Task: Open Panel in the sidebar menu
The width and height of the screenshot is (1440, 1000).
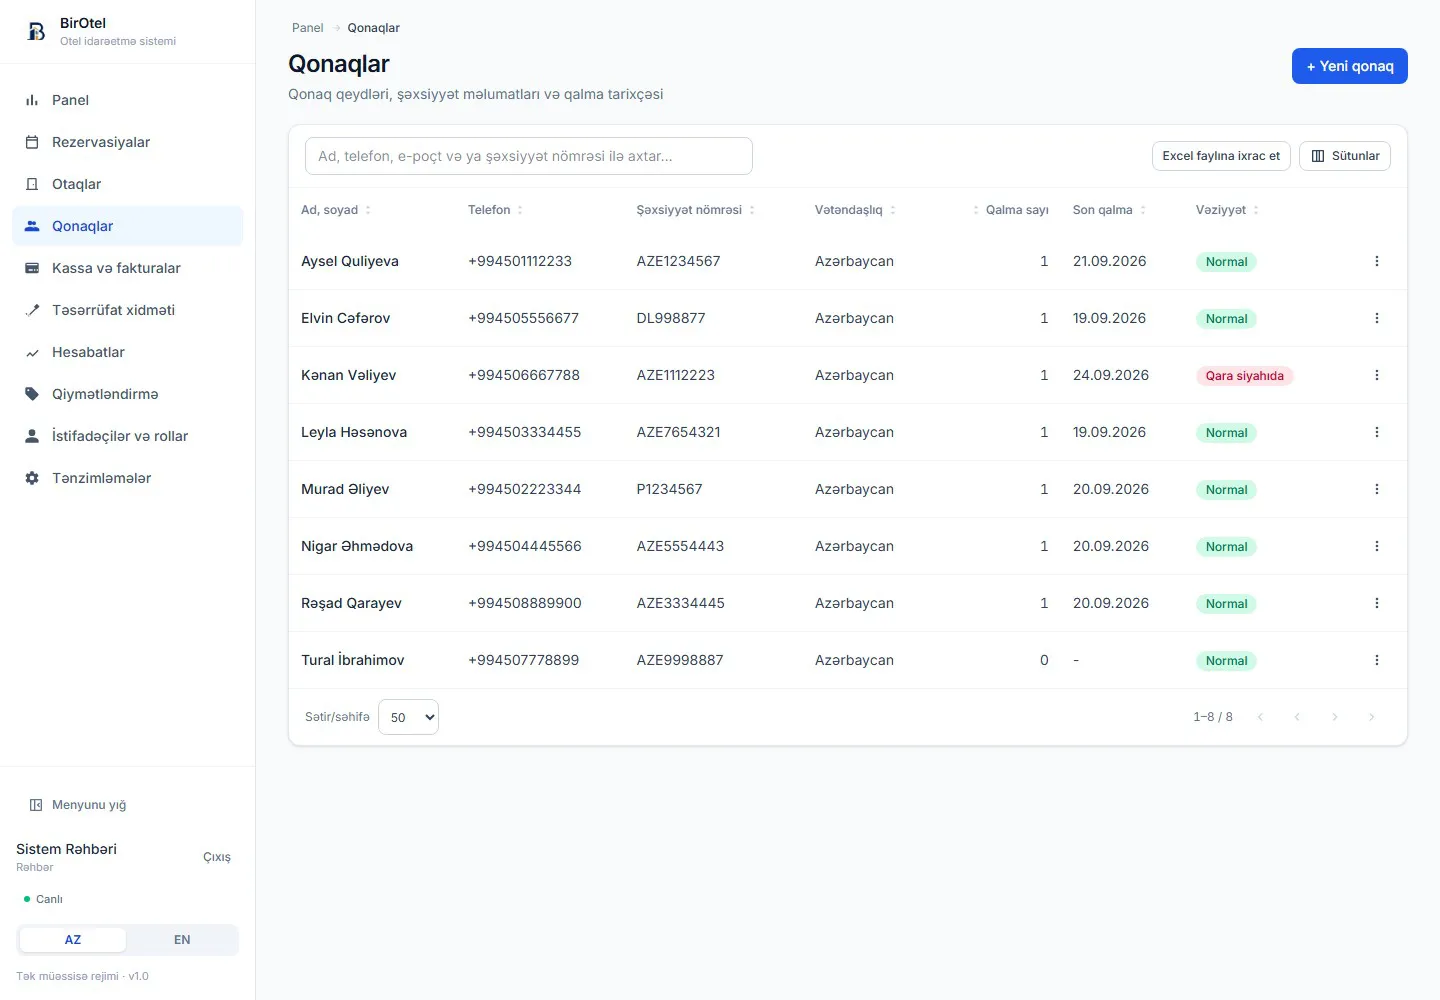Action: (127, 100)
